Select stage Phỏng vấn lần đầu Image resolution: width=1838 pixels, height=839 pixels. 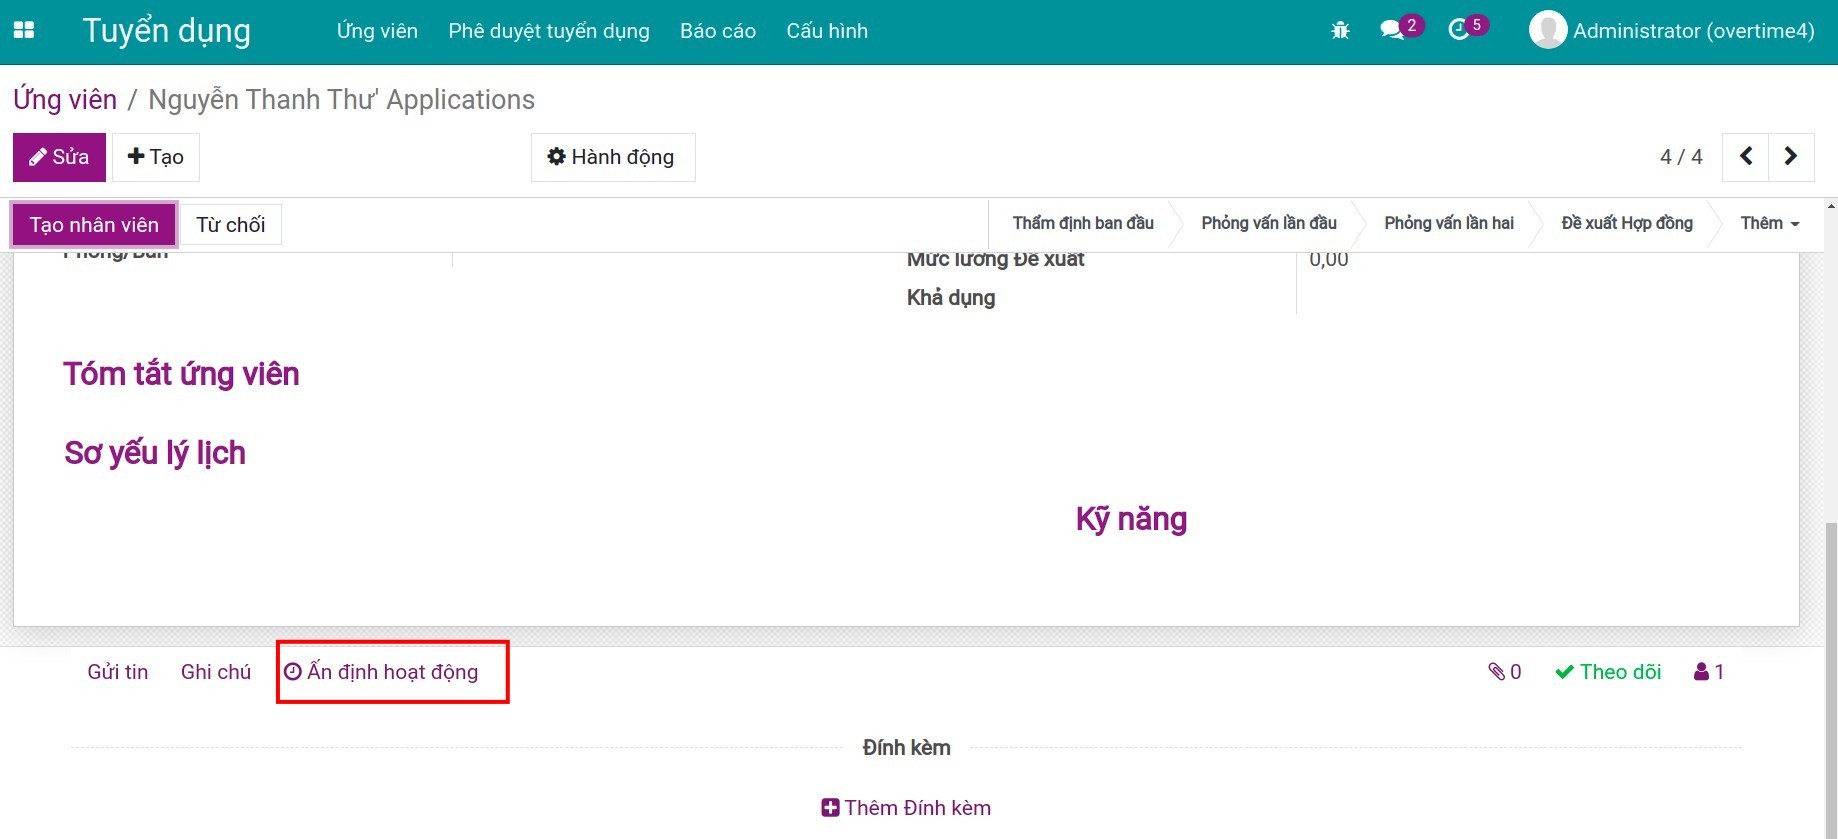1269,223
